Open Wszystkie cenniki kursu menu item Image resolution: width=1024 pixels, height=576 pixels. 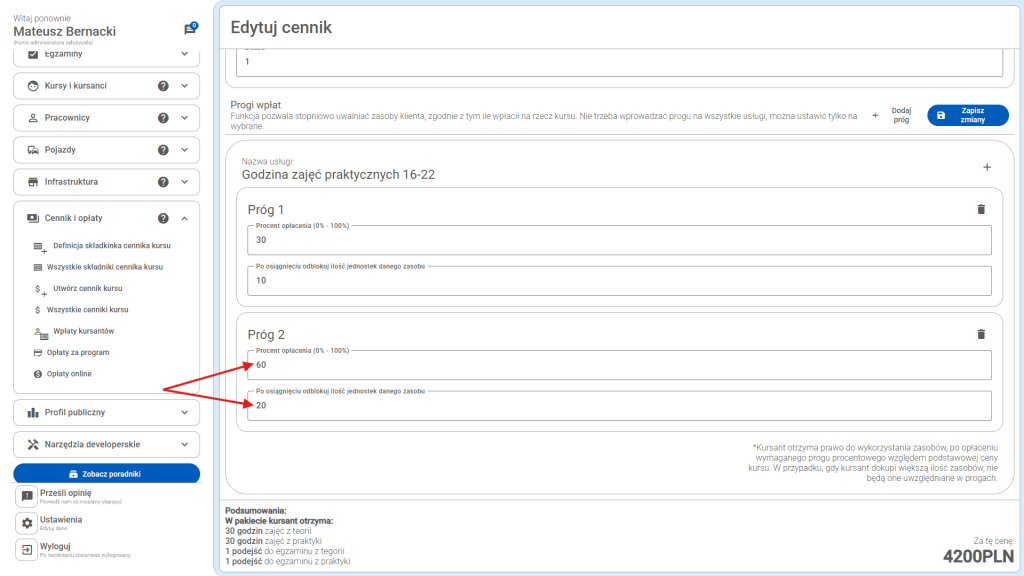point(89,310)
